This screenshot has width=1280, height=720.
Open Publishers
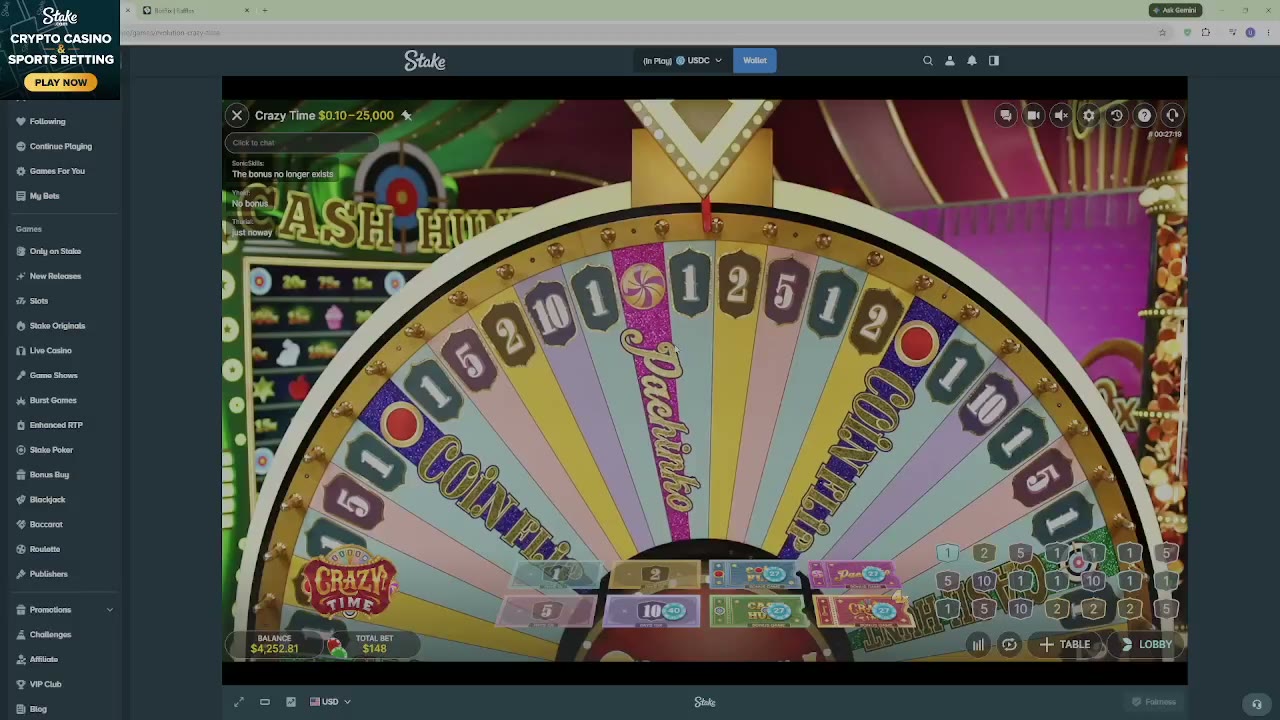tap(48, 574)
